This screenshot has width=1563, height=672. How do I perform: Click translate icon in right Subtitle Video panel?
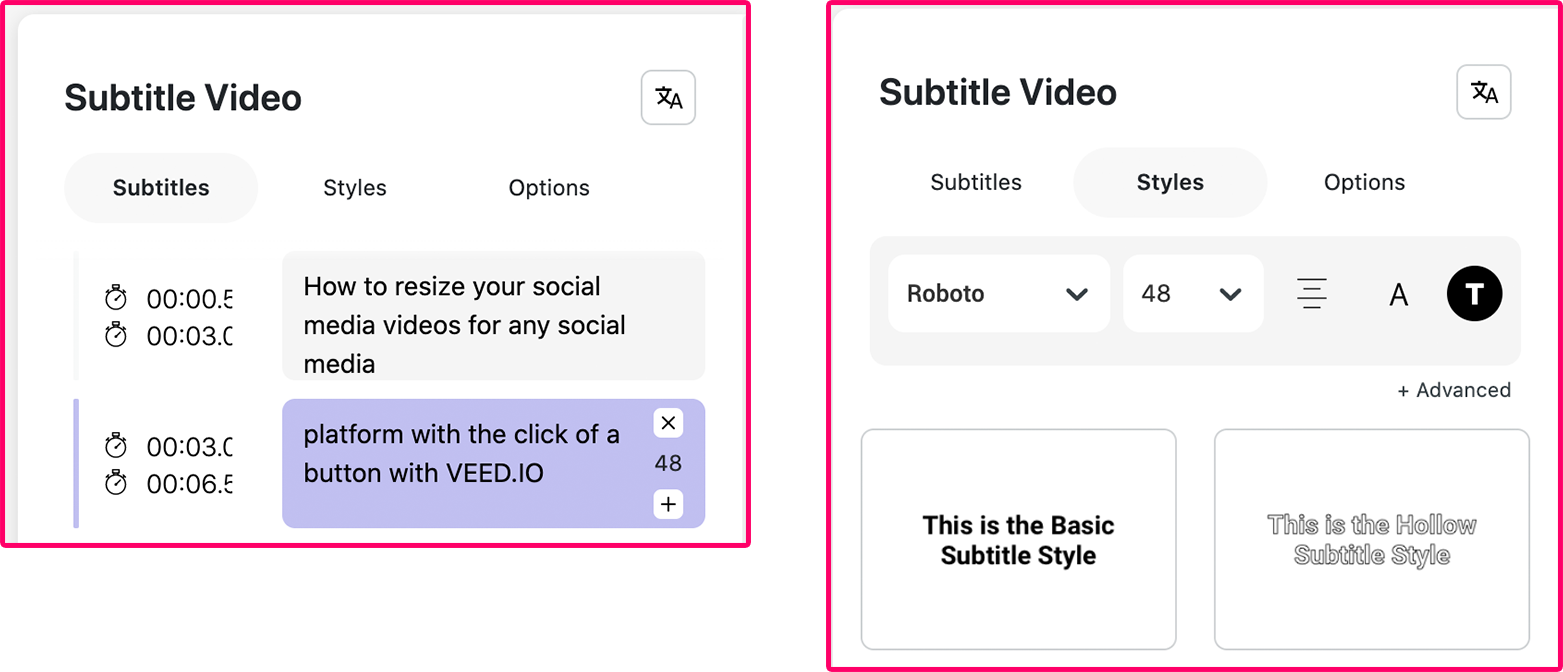point(1484,92)
